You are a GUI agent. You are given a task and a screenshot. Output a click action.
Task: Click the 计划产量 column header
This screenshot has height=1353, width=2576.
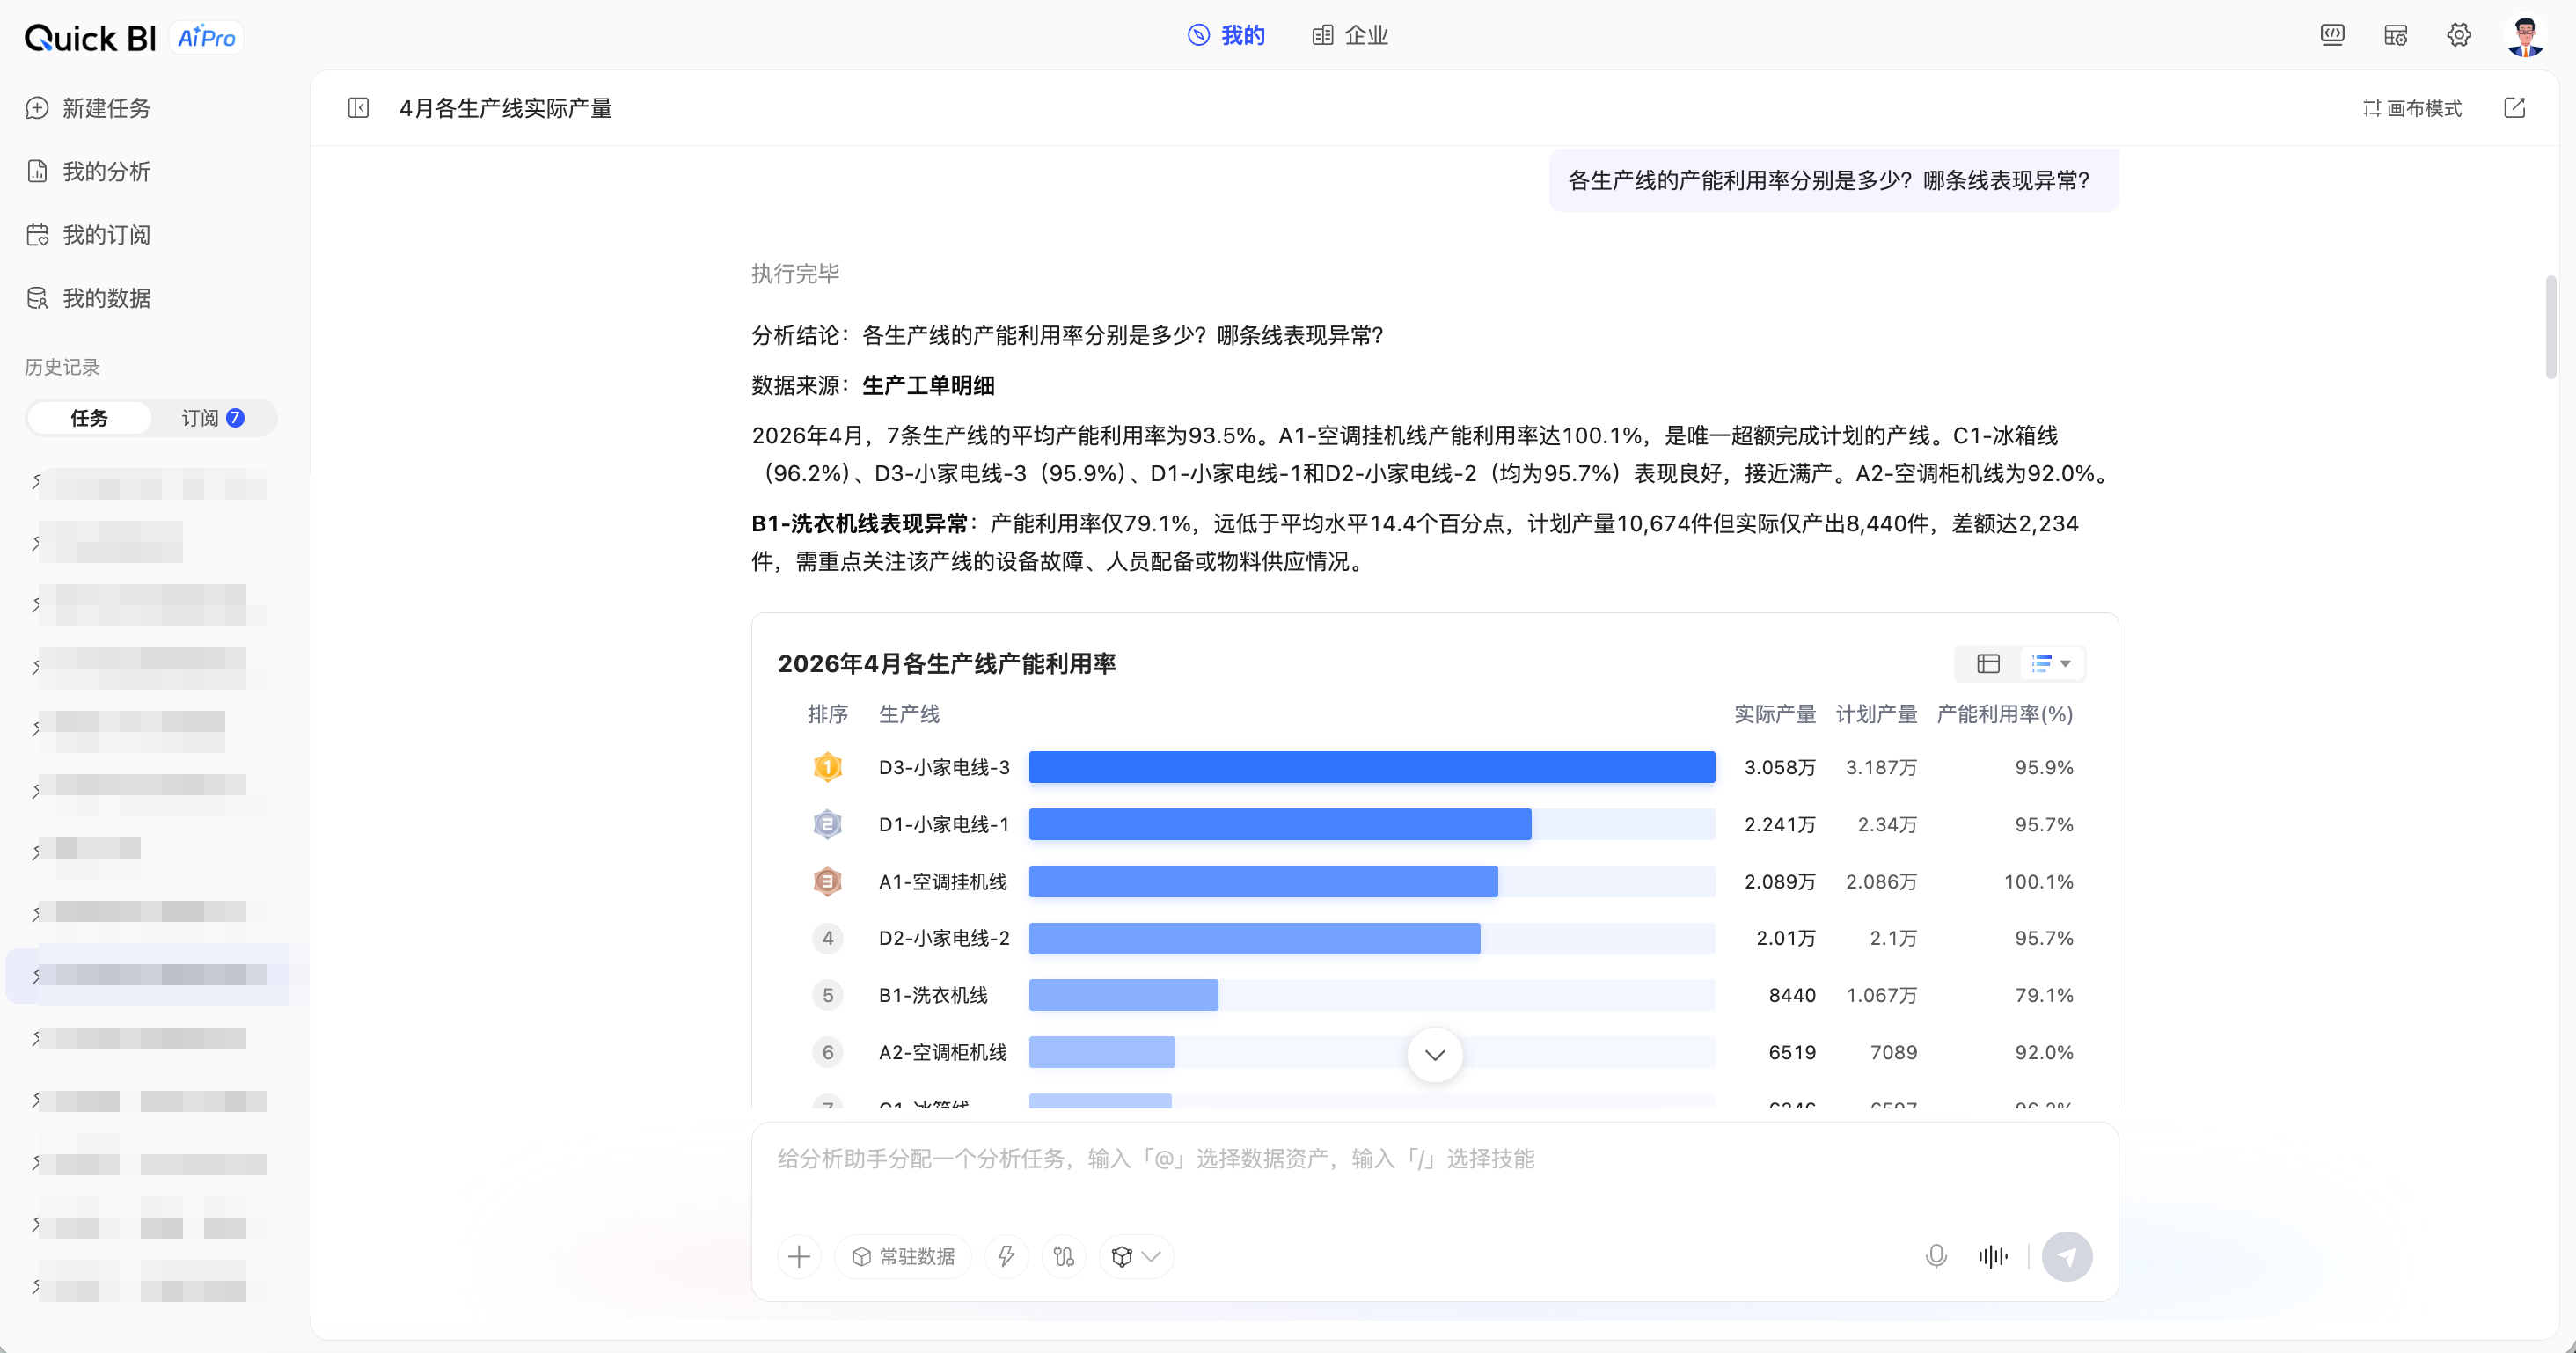1876,714
